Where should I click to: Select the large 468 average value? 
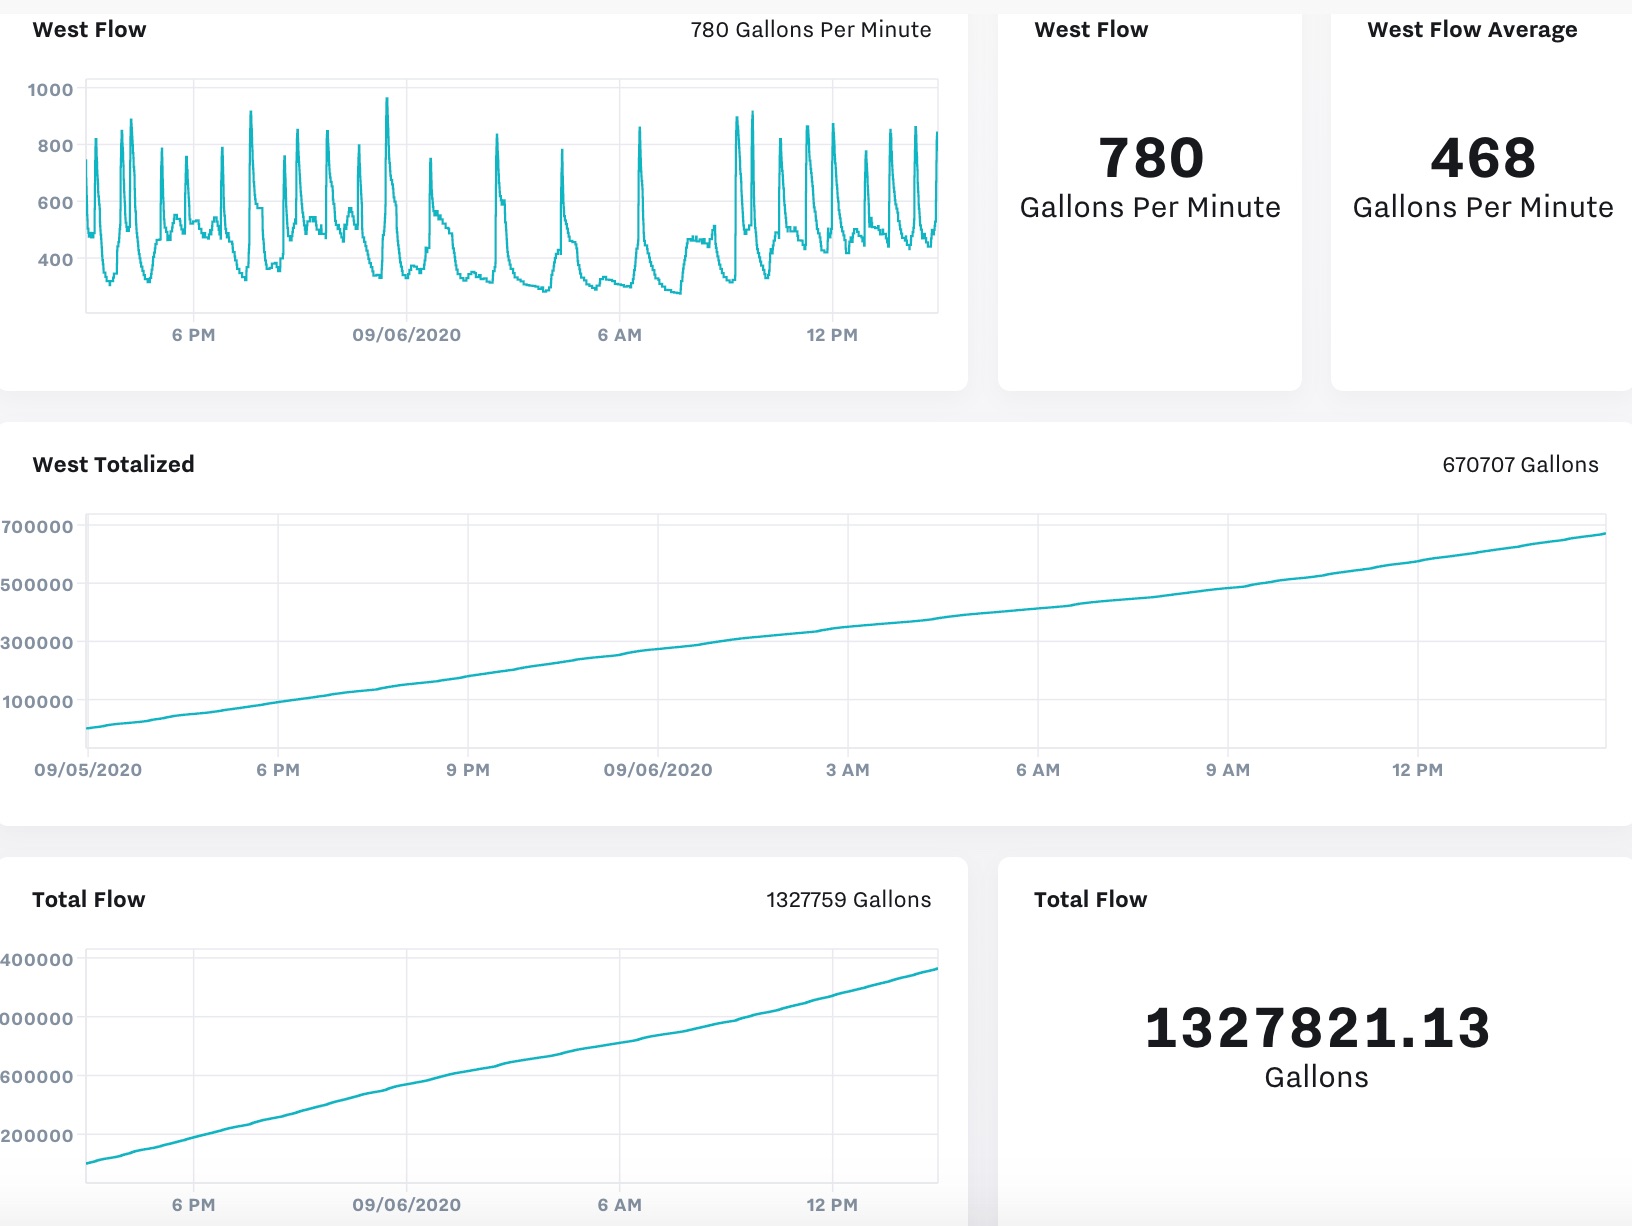(x=1483, y=158)
